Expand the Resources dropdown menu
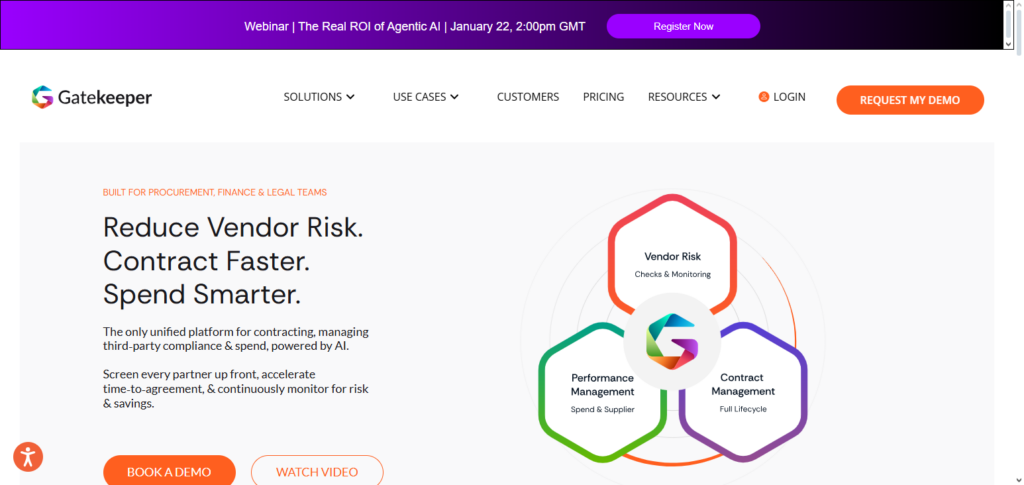The width and height of the screenshot is (1024, 485). point(684,97)
